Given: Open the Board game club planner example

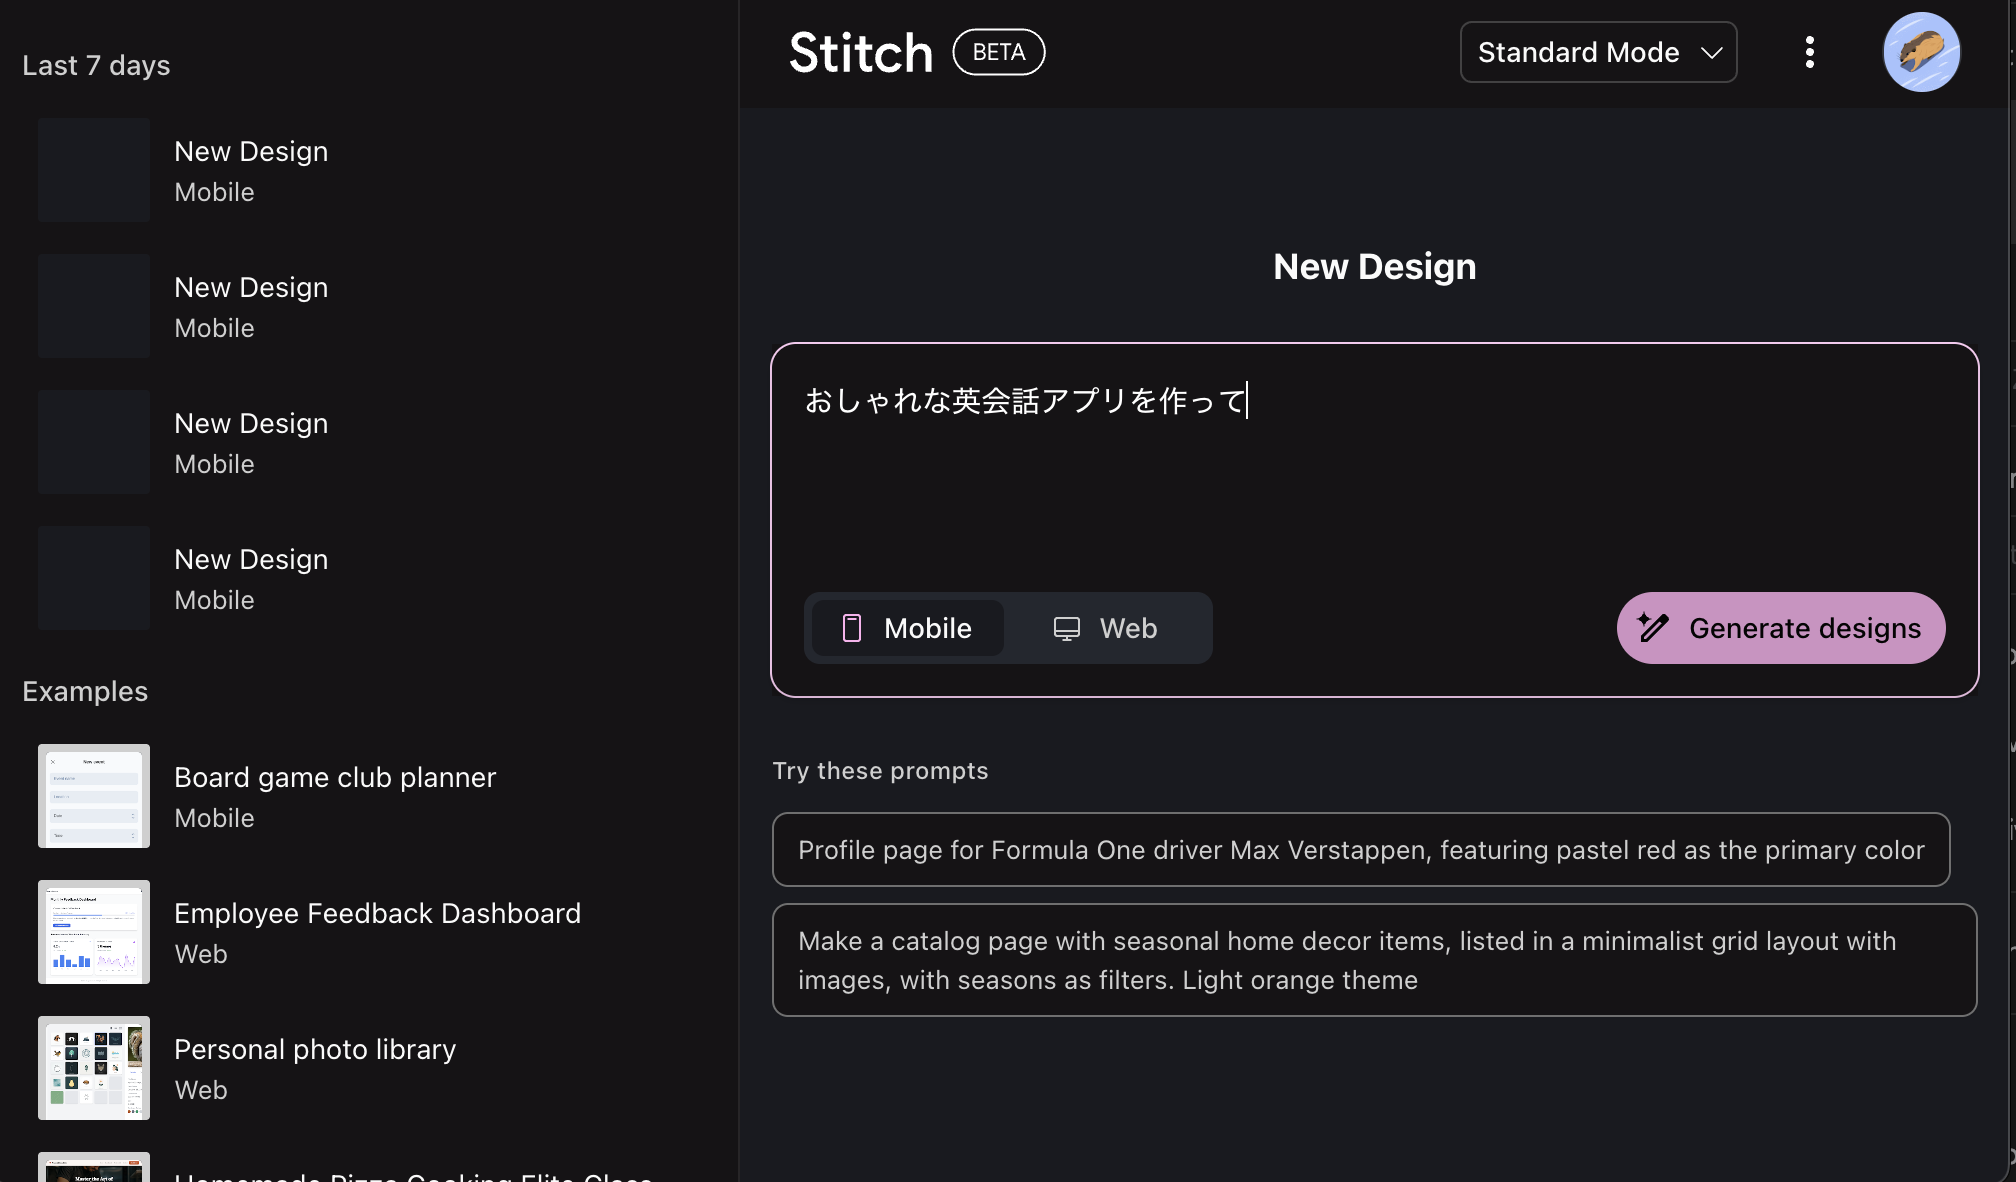Looking at the screenshot, I should (334, 796).
